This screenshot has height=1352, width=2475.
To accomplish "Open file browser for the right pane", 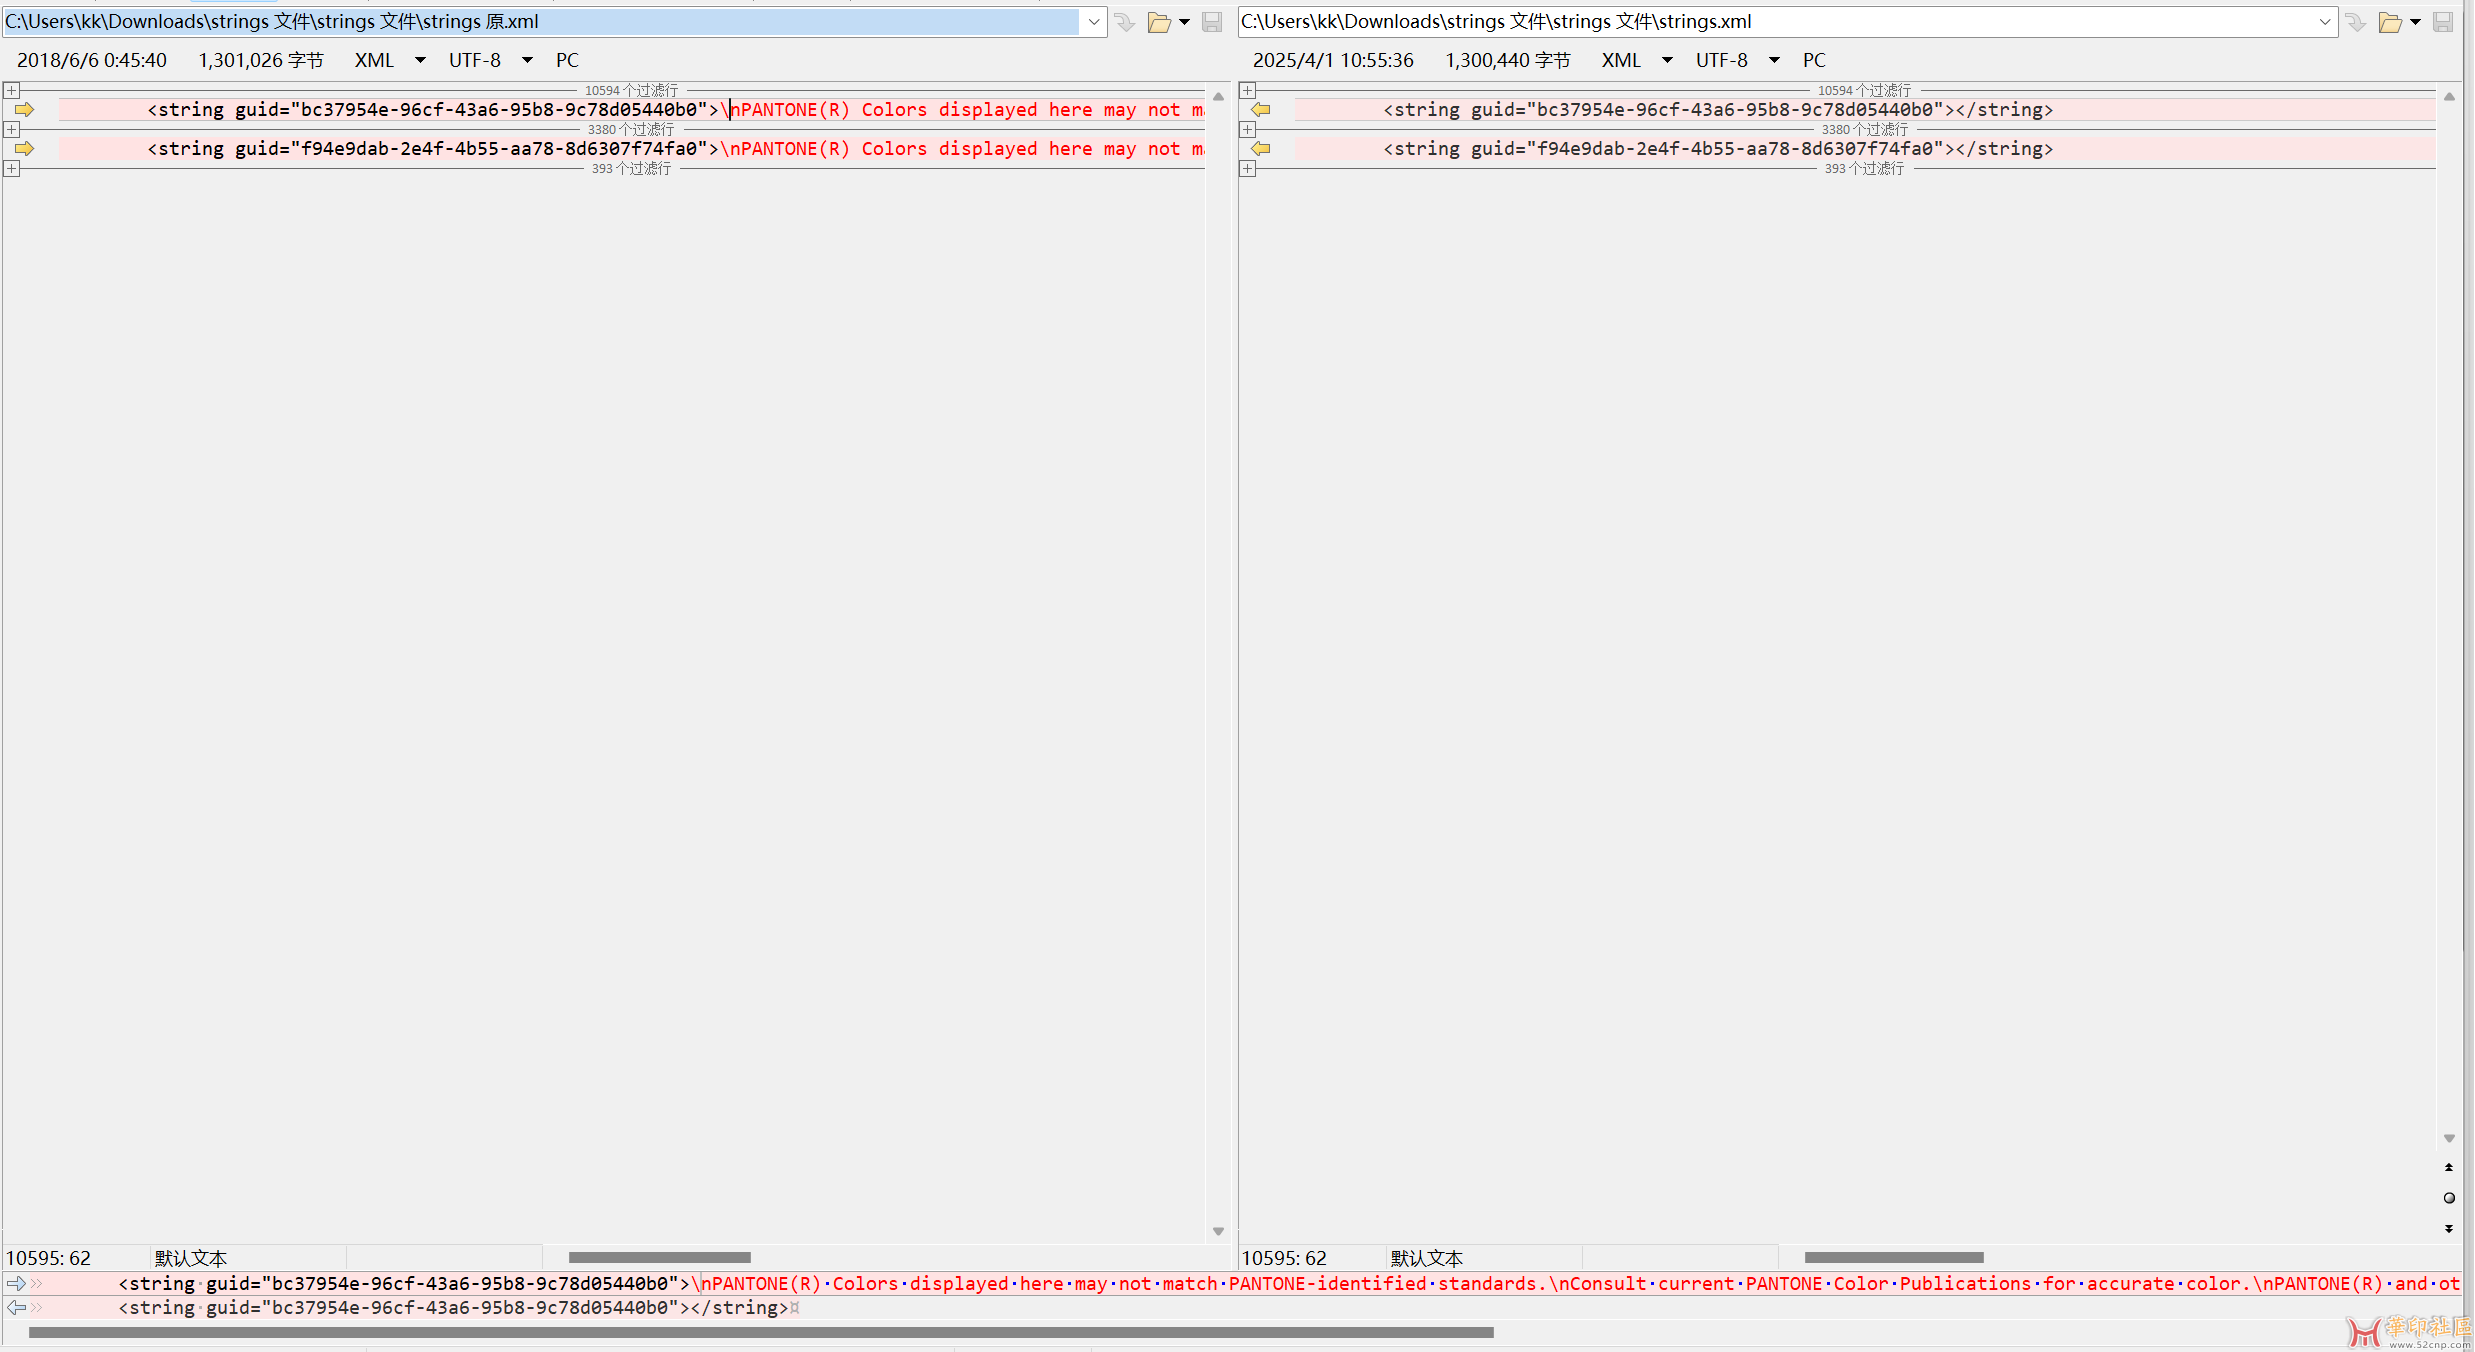I will [2390, 22].
